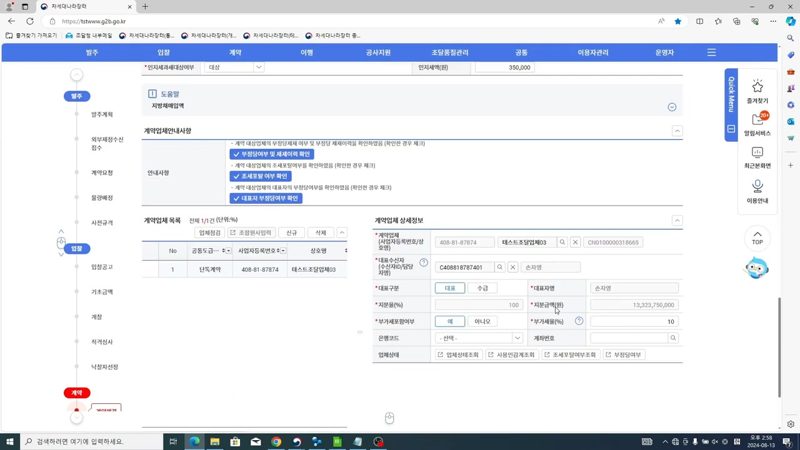This screenshot has width=800, height=450.
Task: Click the page vertical scrollbar thumb
Action: pos(779,347)
